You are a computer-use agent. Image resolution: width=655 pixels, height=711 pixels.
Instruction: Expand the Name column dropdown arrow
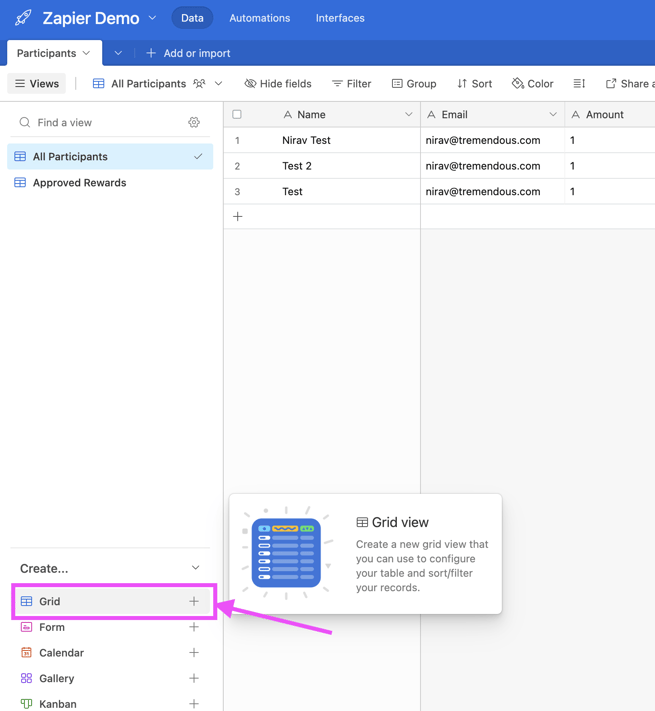click(408, 115)
